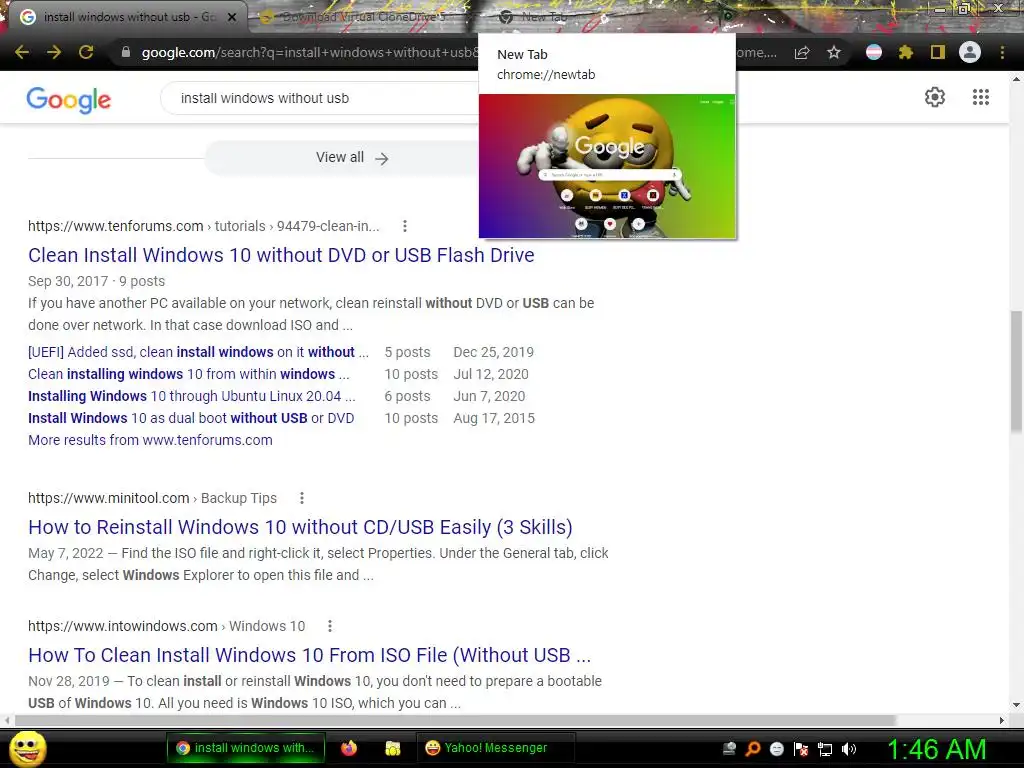Click the network monitor tray icon
Screen dimensions: 1024x768
825,749
